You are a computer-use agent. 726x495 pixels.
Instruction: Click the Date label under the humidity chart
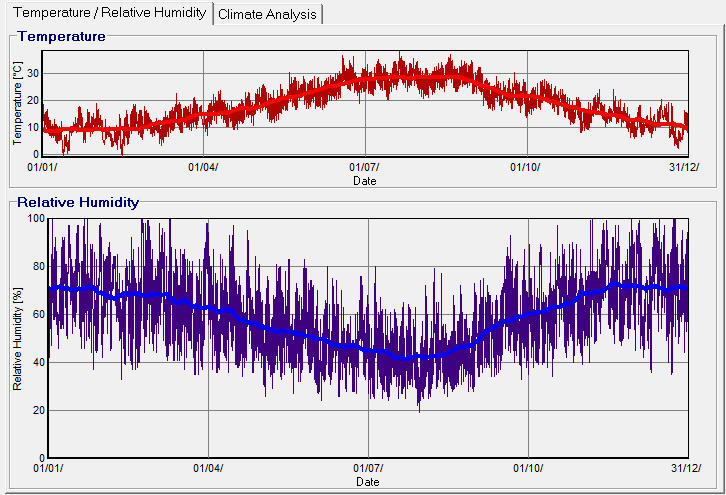[367, 482]
